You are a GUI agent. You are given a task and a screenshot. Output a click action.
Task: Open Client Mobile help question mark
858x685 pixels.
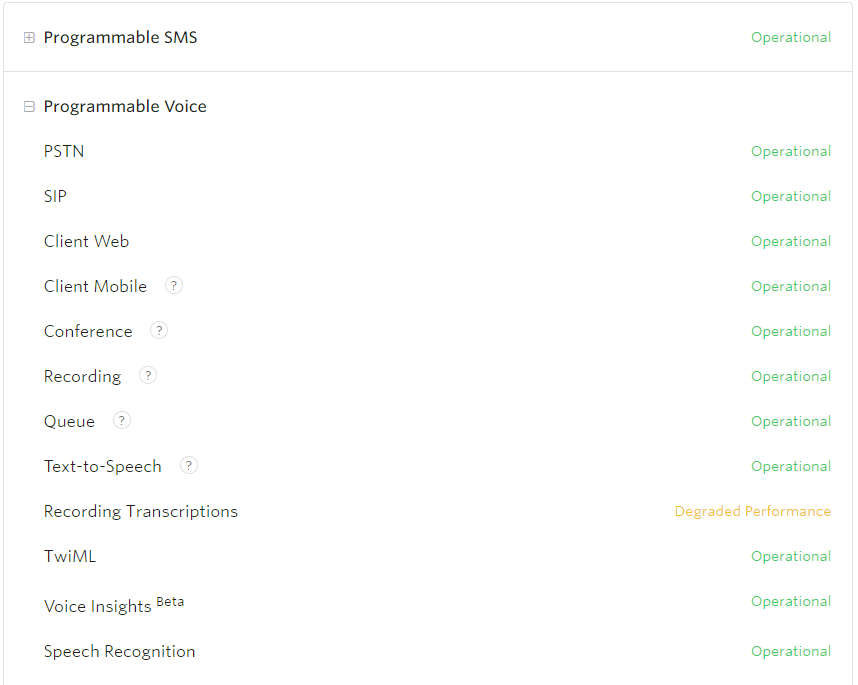coord(174,286)
